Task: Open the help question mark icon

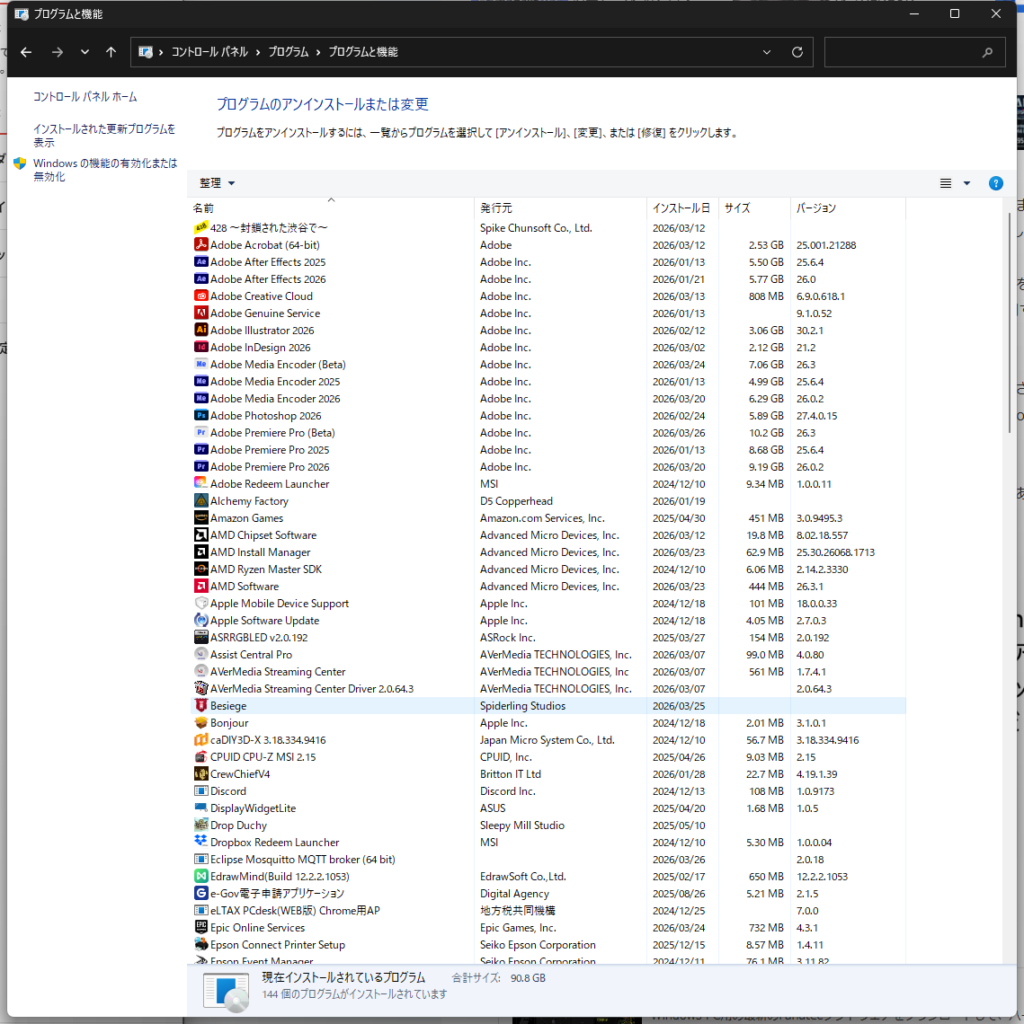Action: click(995, 183)
